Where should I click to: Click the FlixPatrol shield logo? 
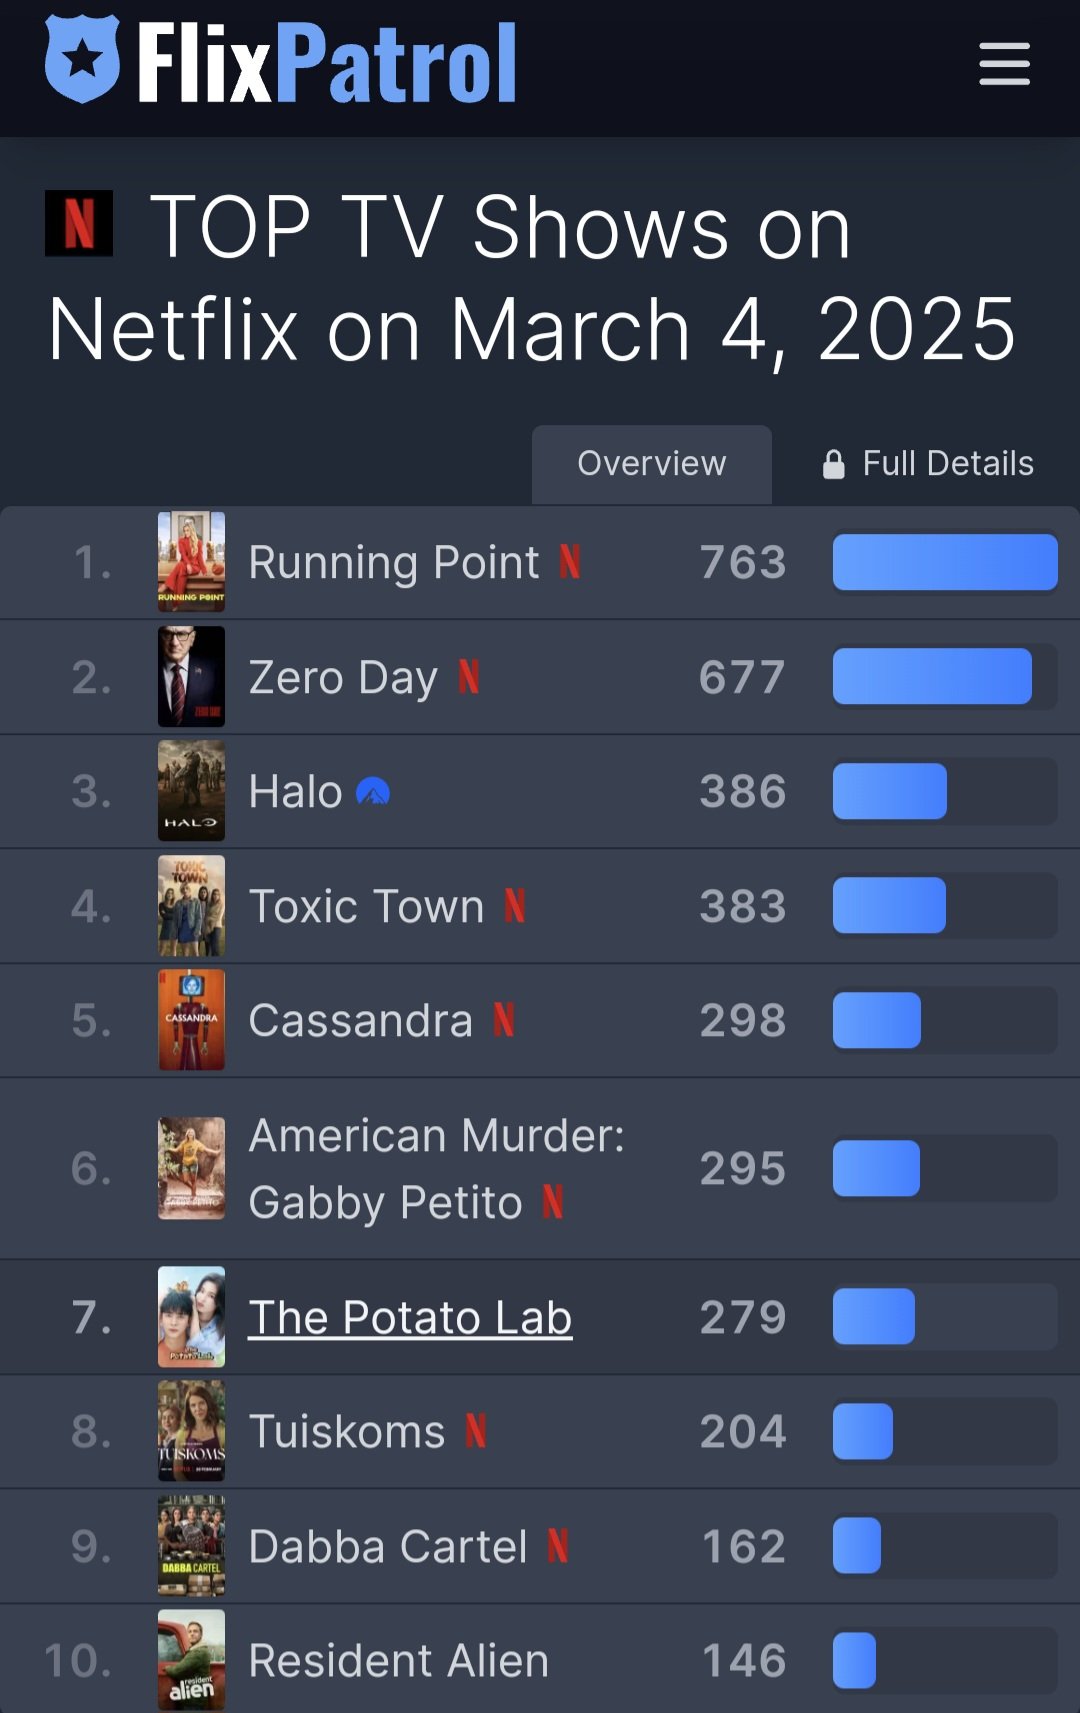pyautogui.click(x=82, y=59)
